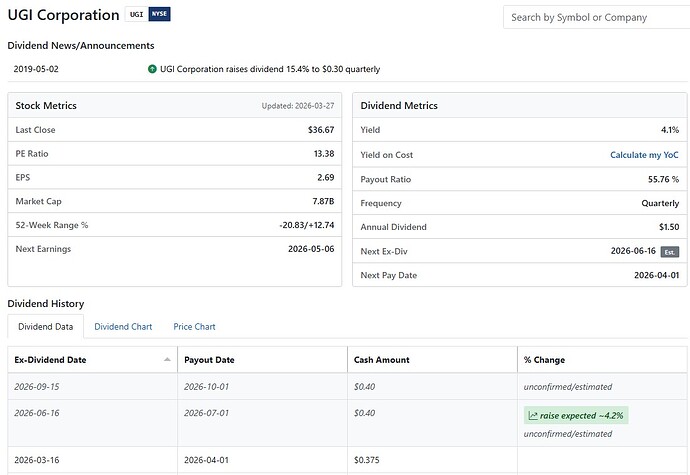Click the green dividend raise arrow icon
This screenshot has width=690, height=475.
(152, 69)
